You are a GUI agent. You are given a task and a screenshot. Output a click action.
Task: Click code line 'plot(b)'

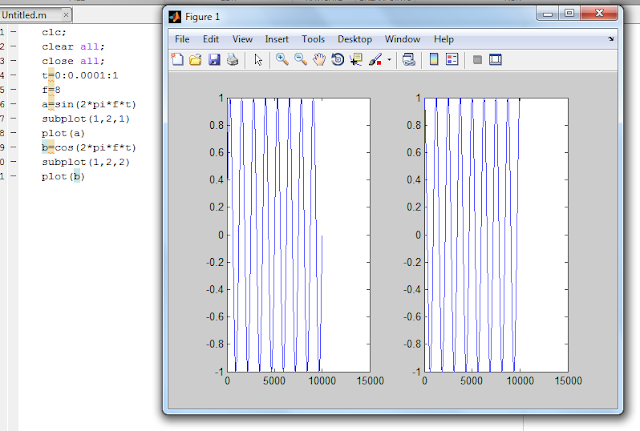63,177
